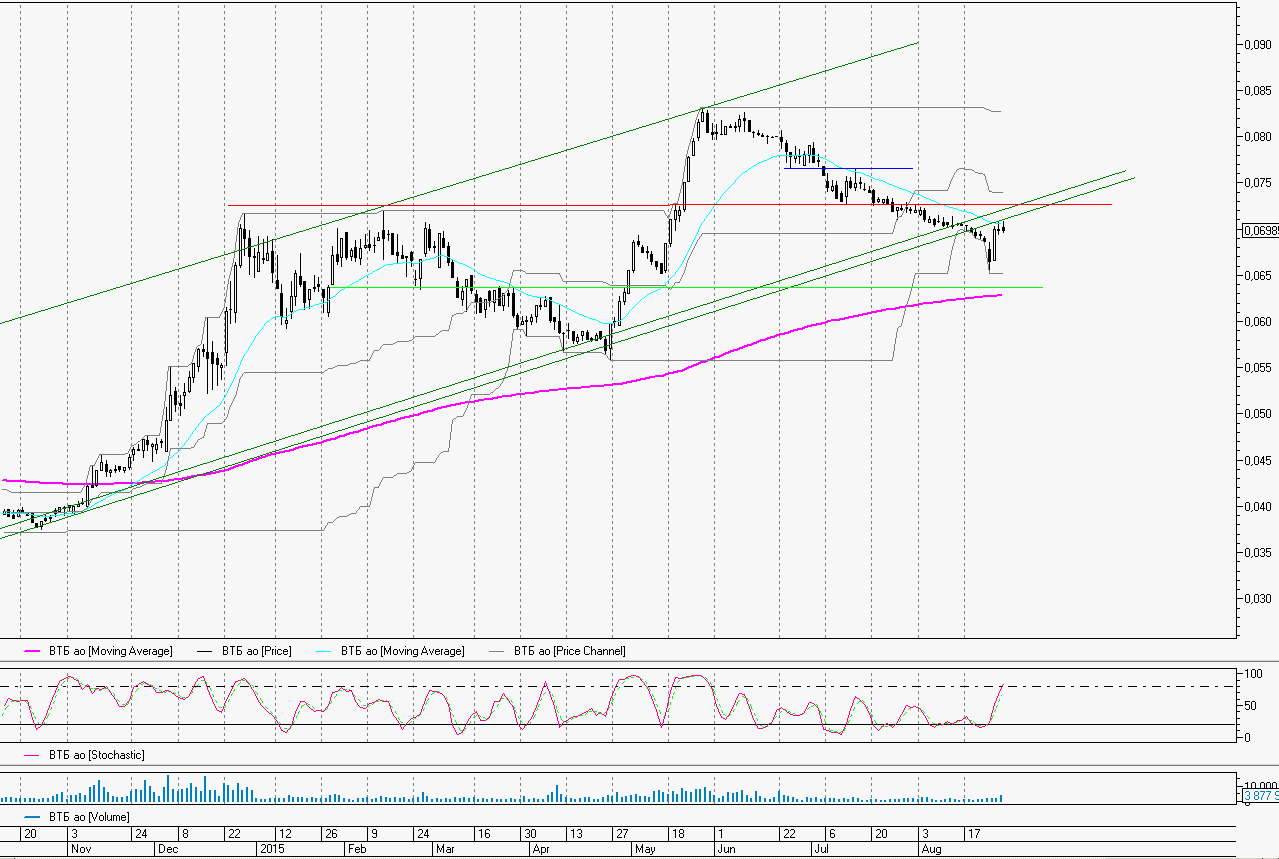The width and height of the screenshot is (1279, 859).
Task: Click the gray Moving Average legend entry
Action: coord(402,652)
